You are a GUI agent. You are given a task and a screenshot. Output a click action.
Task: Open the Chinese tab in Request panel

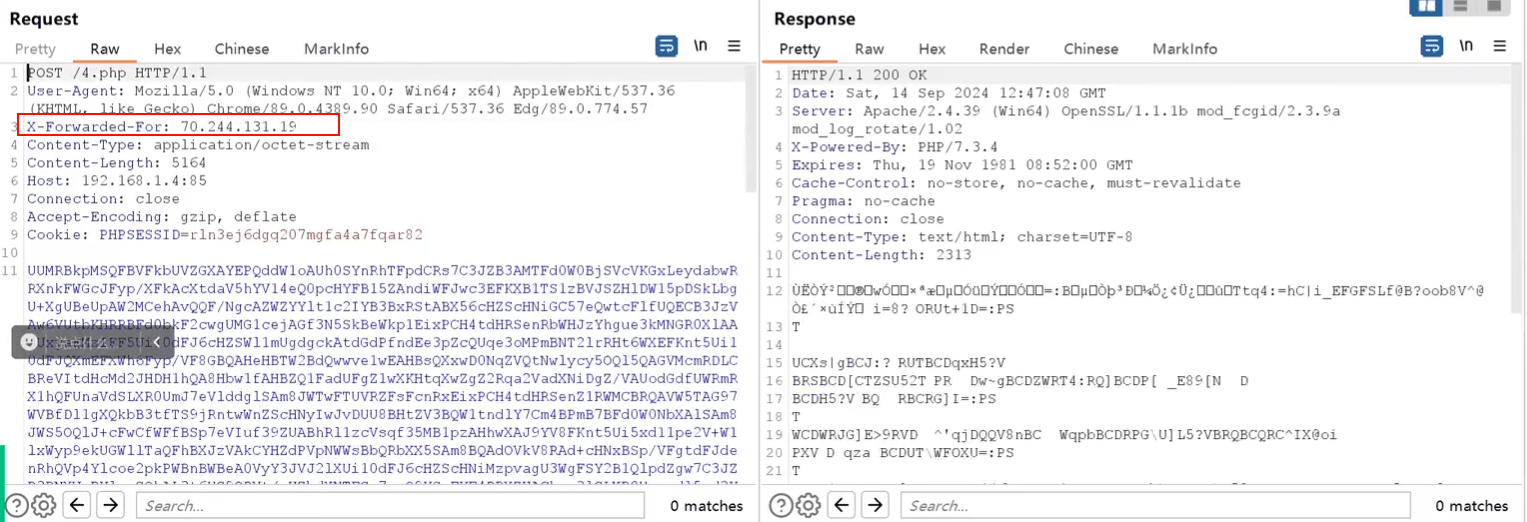[x=242, y=48]
